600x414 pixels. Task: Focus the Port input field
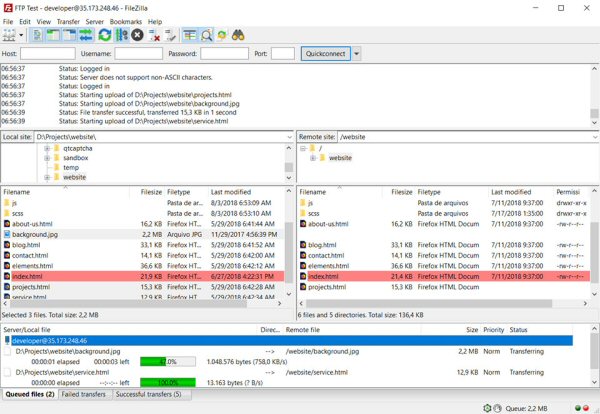point(283,54)
